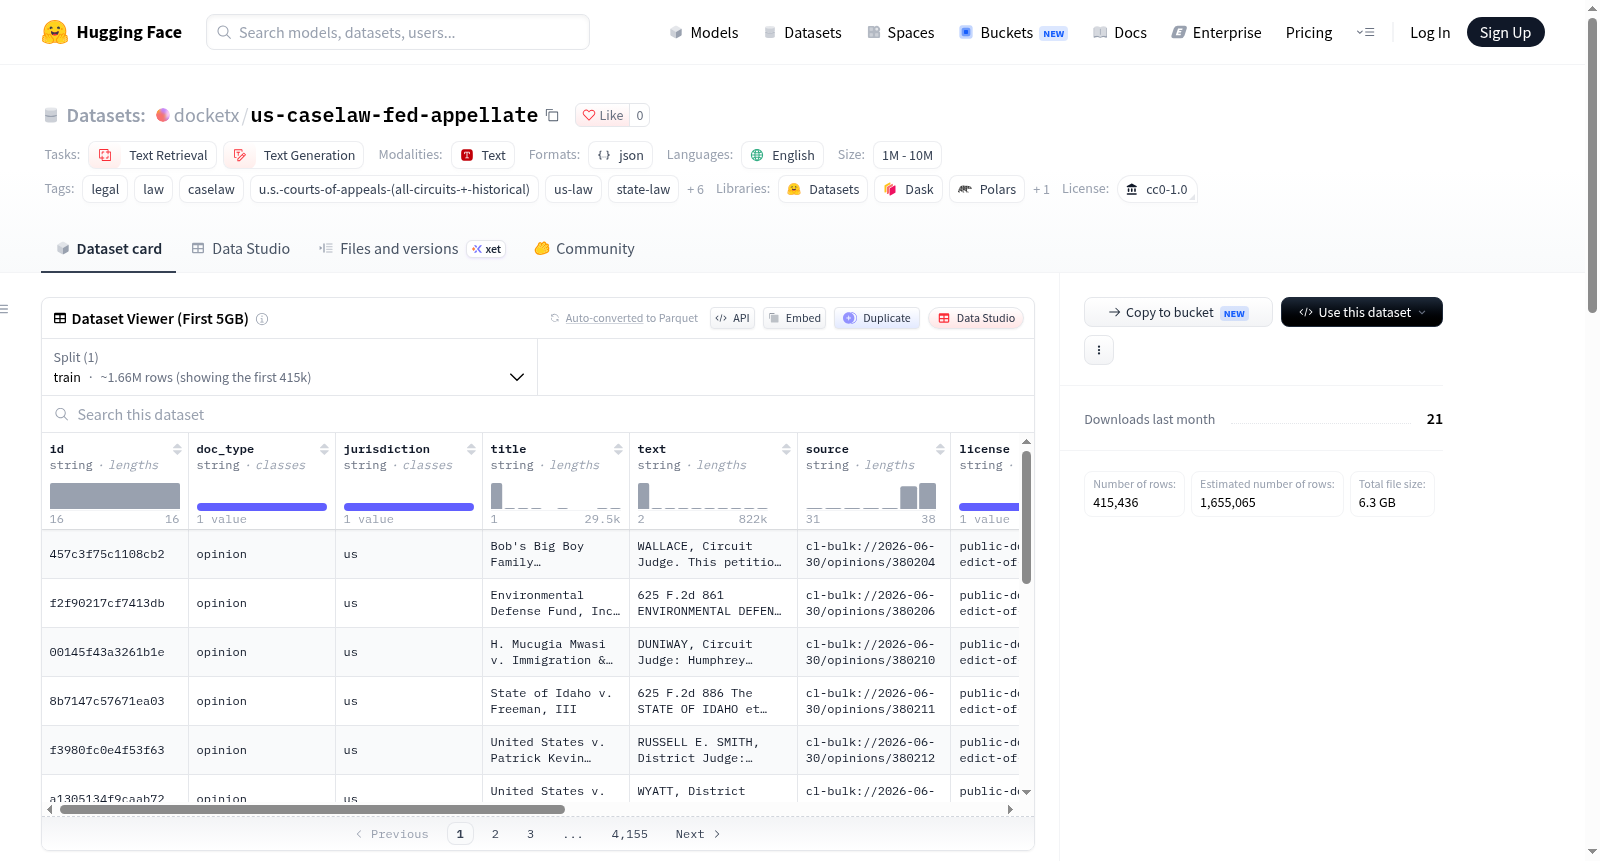
Task: Click the 1M - 10M size tag
Action: (x=907, y=155)
